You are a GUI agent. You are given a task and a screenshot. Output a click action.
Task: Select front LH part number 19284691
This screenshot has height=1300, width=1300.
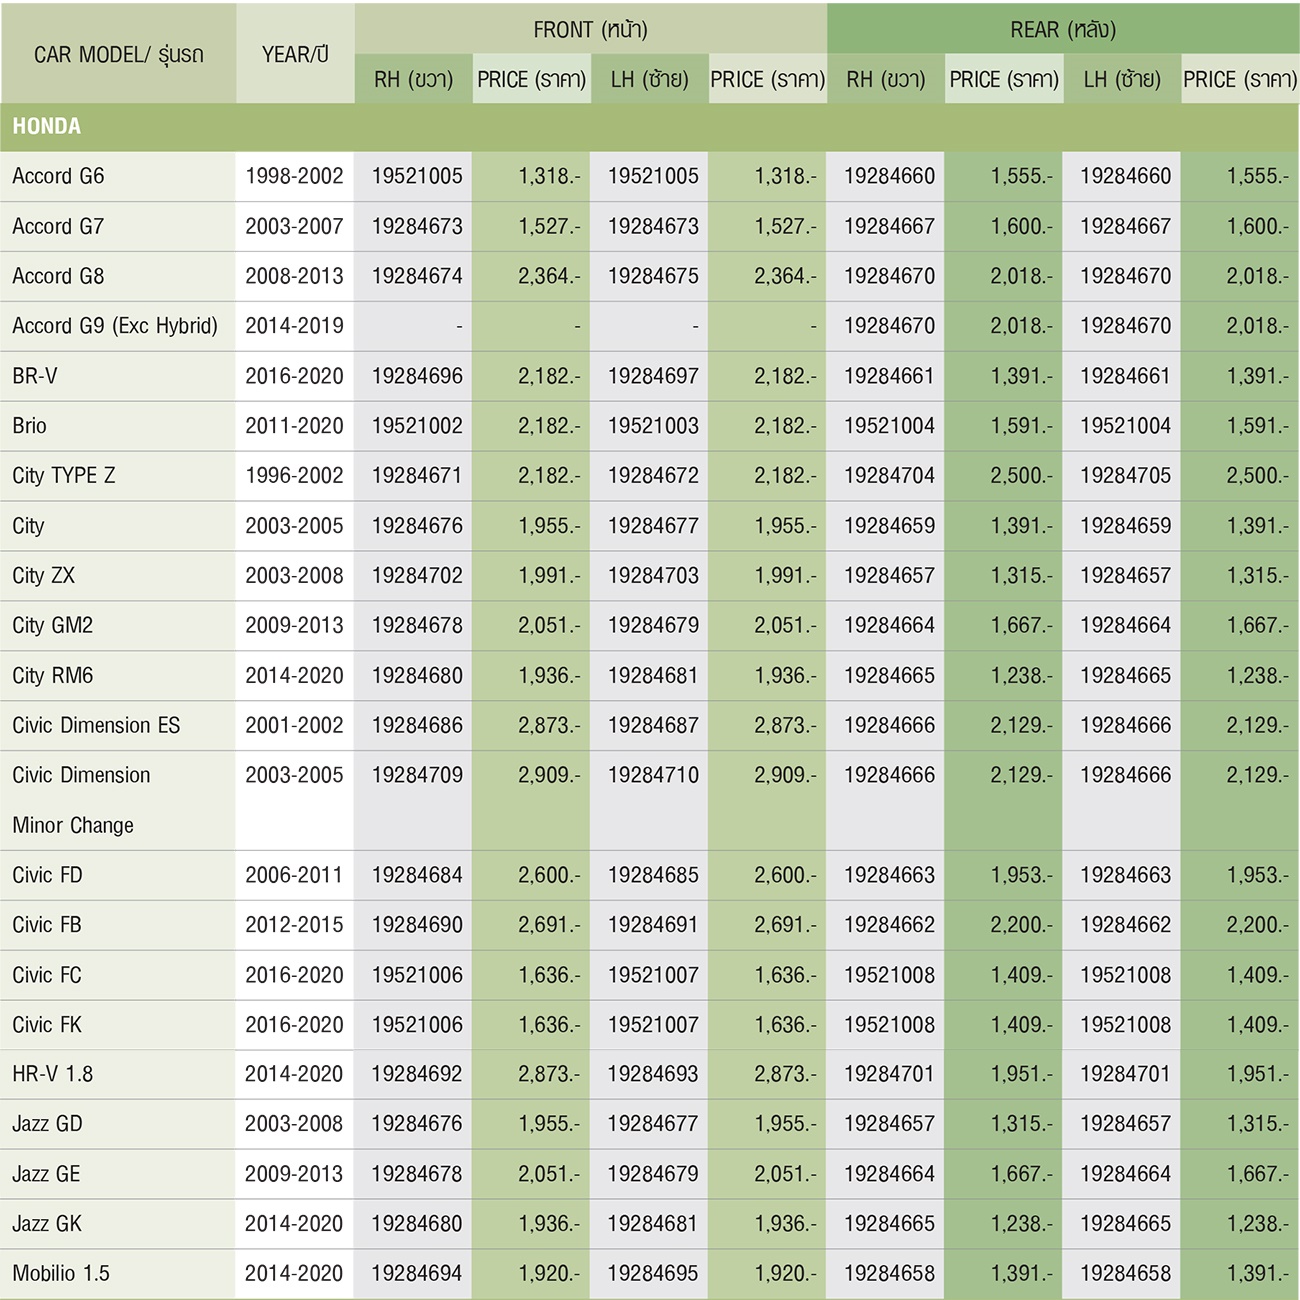(653, 925)
